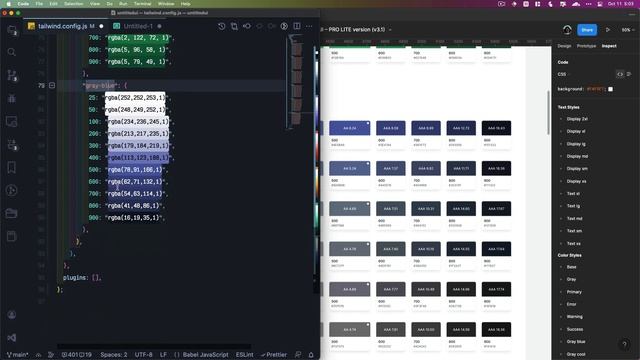This screenshot has width=640, height=360.
Task: Open the Search view in VS Code activity bar
Action: pos(12,52)
